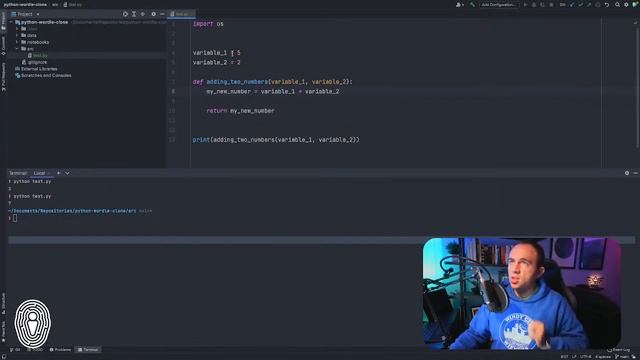The image size is (640, 360).
Task: Collapse the python-wordle-clone root node
Action: (11, 22)
